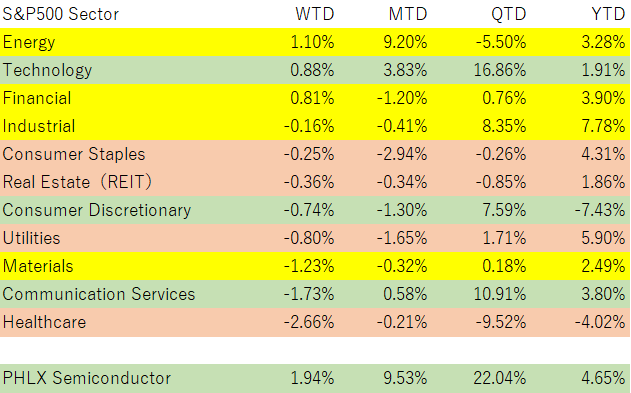Viewport: 631px width, 393px height.
Task: Select the QTD column header
Action: tap(508, 14)
